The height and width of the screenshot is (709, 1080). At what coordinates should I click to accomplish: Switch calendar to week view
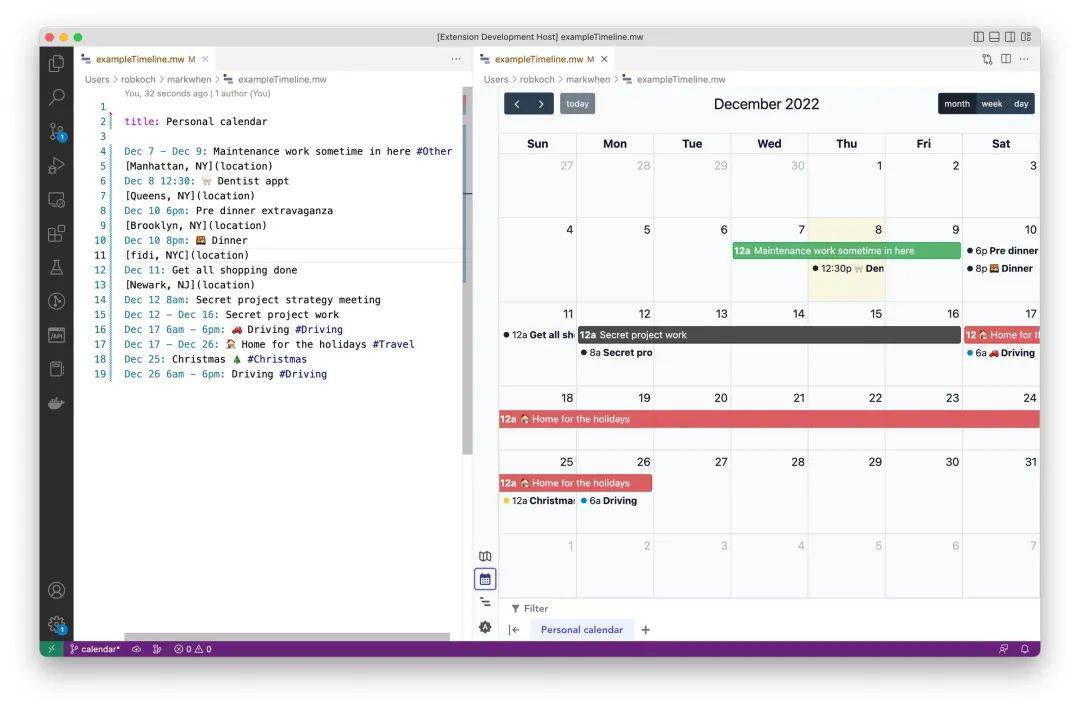point(991,104)
